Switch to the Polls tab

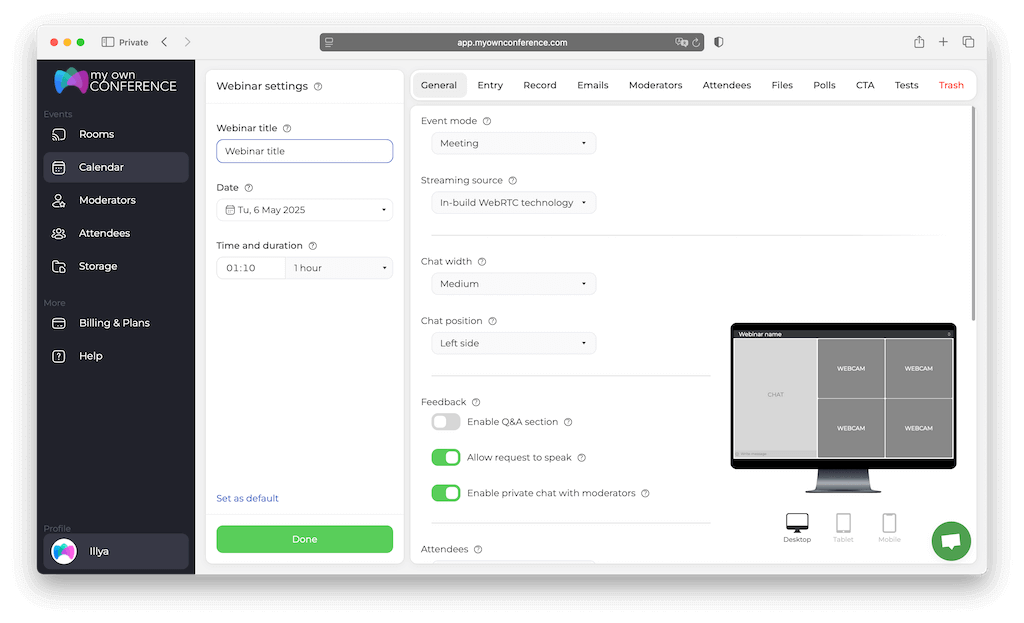pyautogui.click(x=824, y=85)
